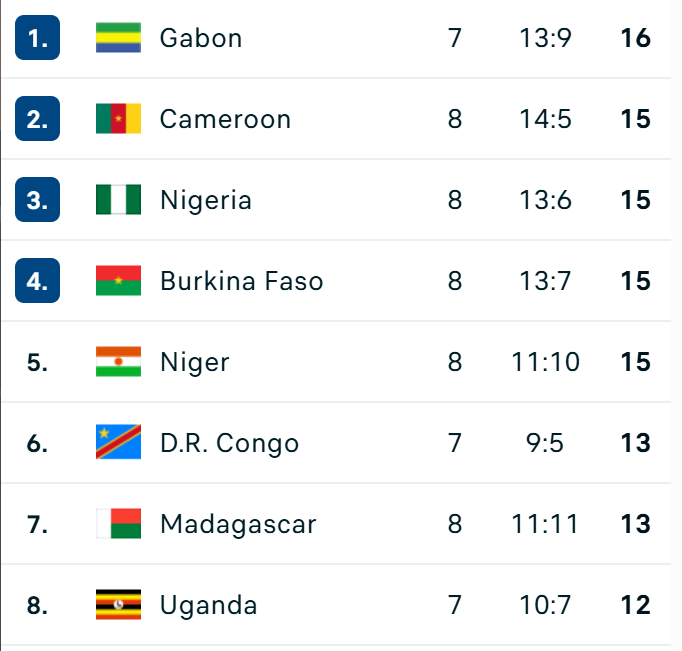
Task: Click the Burkina Faso flag icon
Action: point(118,281)
